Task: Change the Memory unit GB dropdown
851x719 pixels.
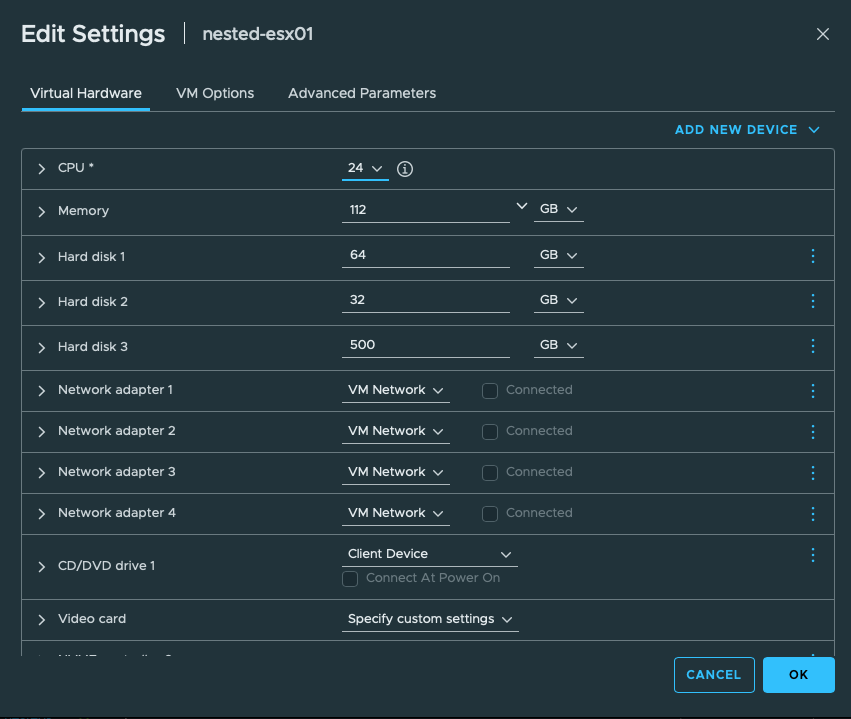Action: pyautogui.click(x=558, y=209)
